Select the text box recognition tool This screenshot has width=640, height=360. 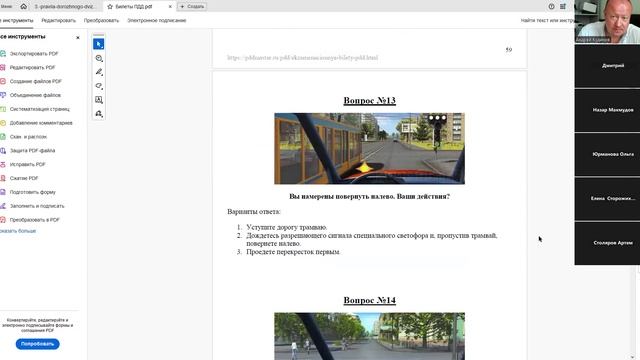tap(99, 100)
